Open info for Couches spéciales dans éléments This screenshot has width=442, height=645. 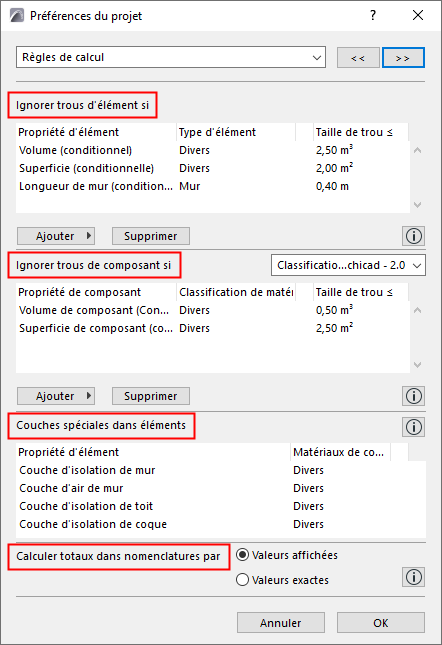coord(413,427)
